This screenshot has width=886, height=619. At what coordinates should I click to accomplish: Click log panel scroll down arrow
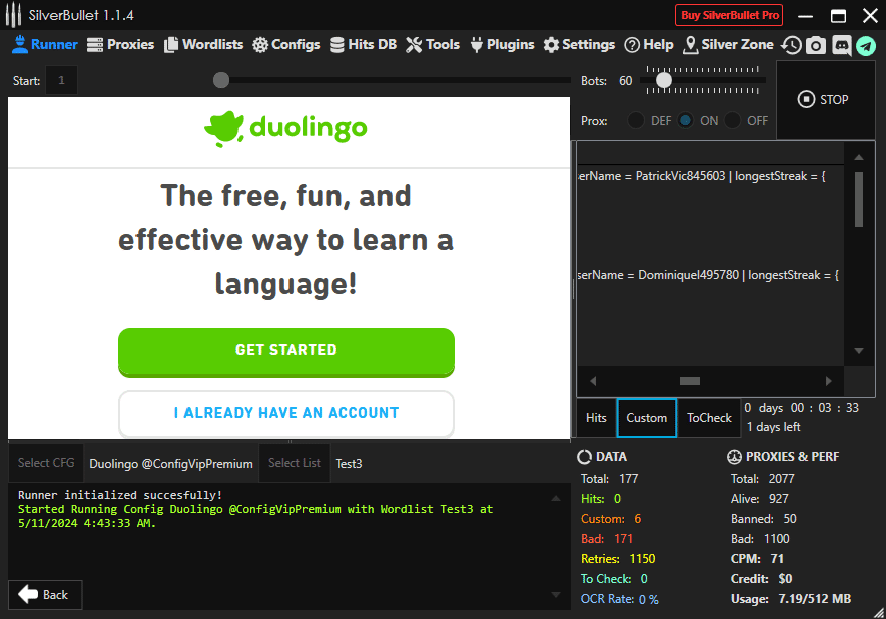point(556,595)
